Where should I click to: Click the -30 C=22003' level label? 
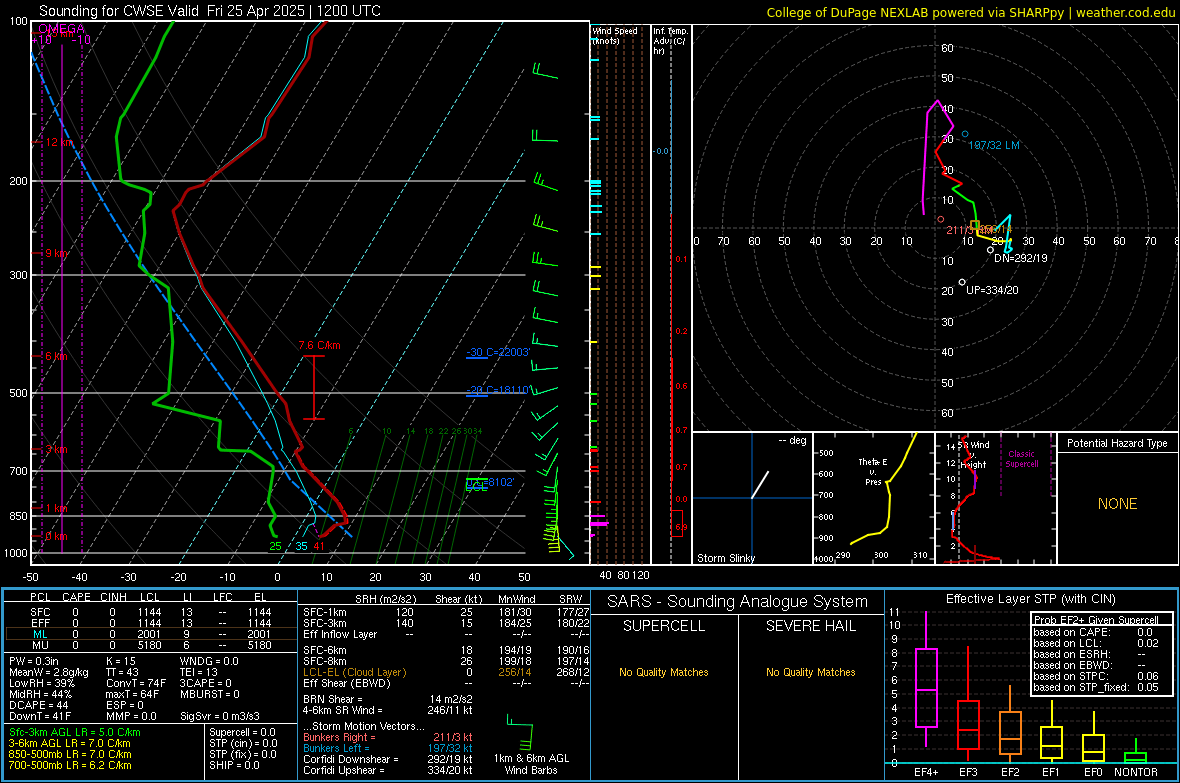point(498,352)
